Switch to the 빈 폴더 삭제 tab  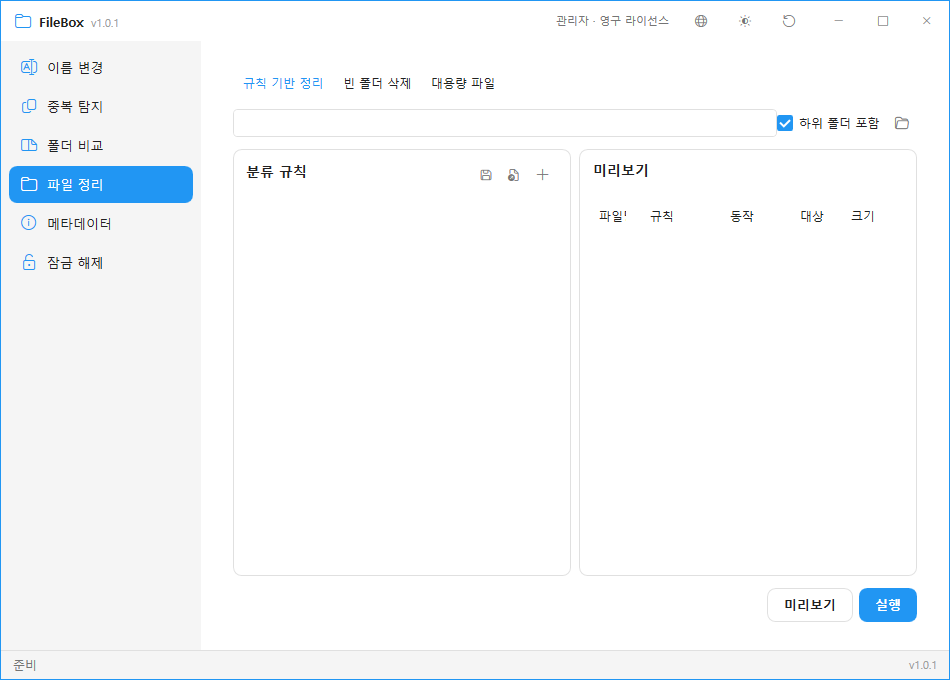click(x=377, y=83)
